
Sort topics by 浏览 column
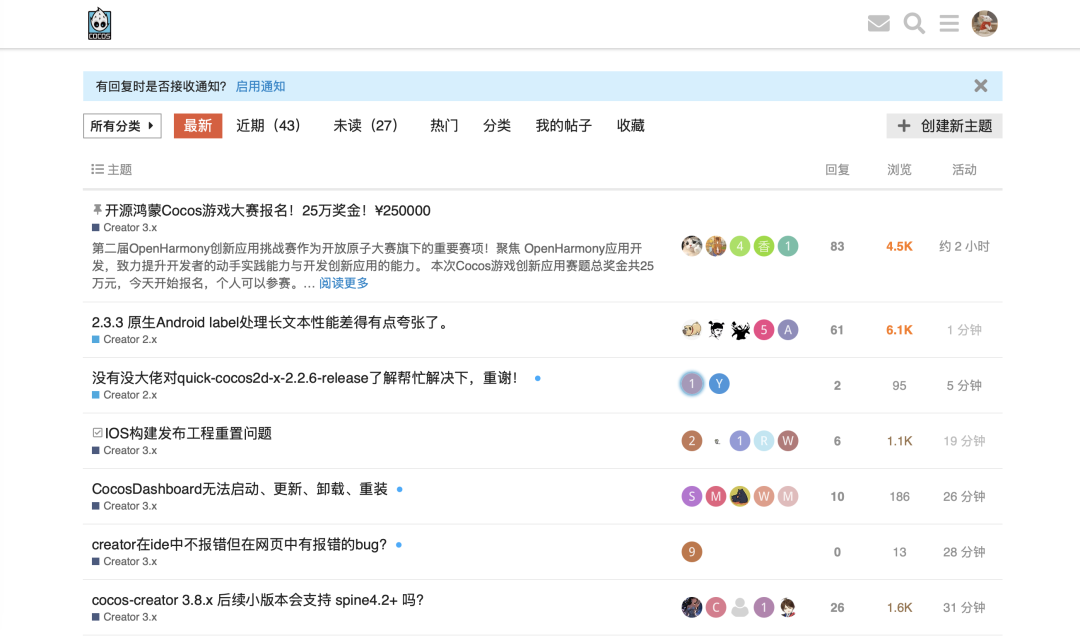pyautogui.click(x=899, y=169)
